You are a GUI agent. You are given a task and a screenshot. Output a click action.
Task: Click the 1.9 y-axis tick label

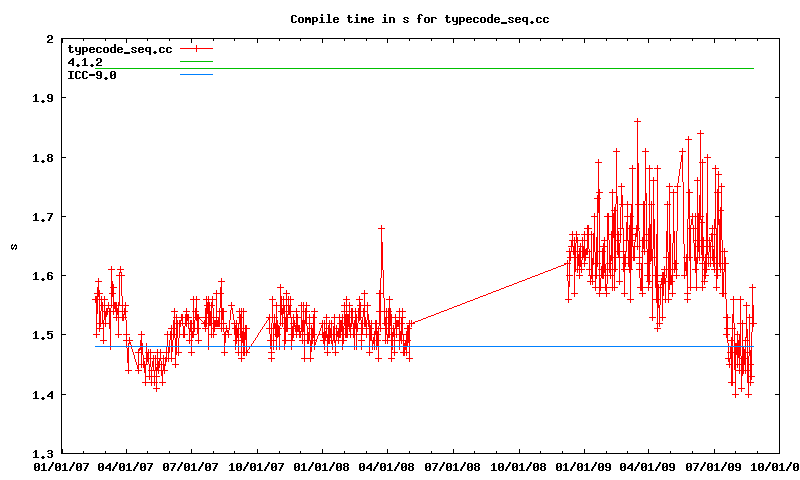point(41,98)
